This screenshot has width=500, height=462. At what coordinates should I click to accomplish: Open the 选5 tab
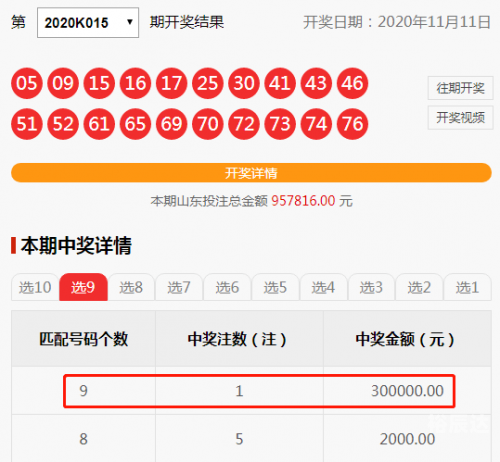(x=275, y=287)
